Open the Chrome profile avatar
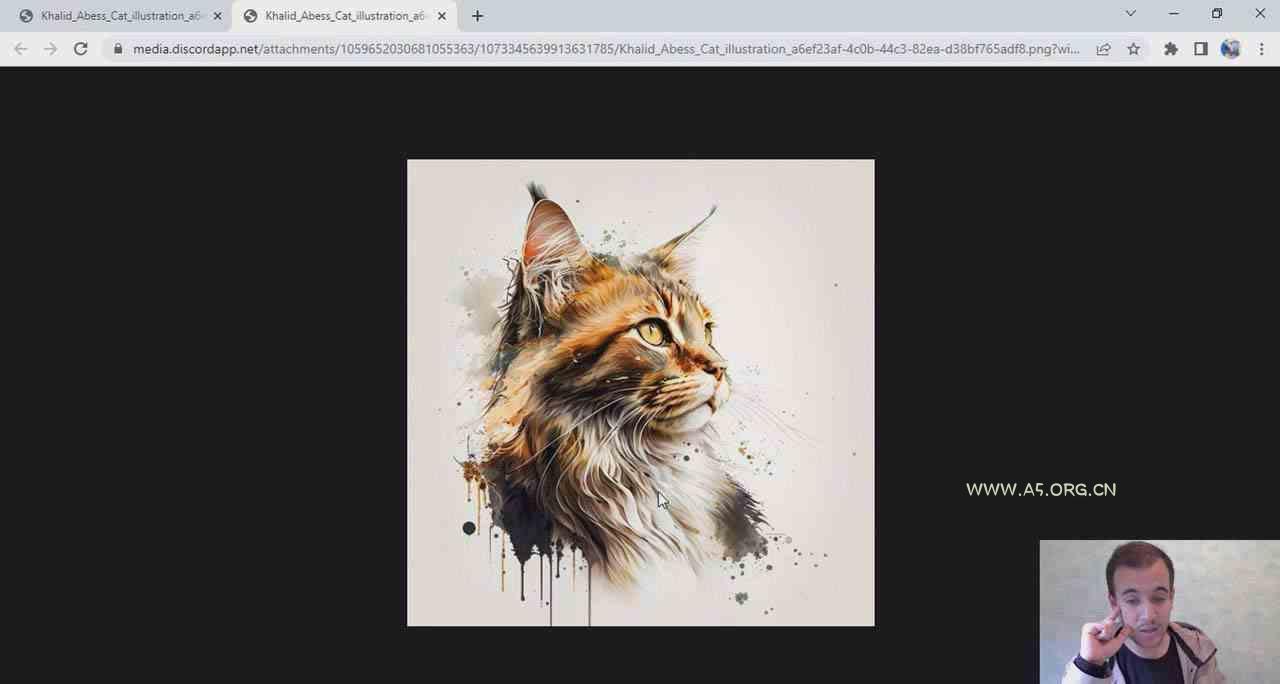1280x684 pixels. 1231,49
